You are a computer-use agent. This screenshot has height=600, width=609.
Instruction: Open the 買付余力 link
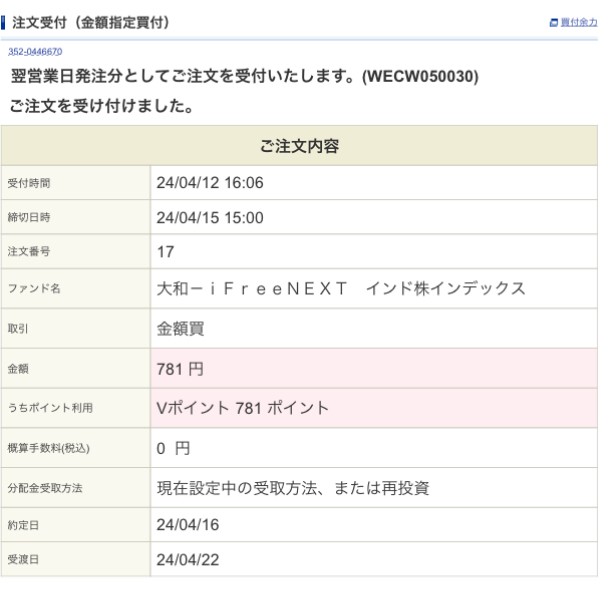(x=579, y=22)
